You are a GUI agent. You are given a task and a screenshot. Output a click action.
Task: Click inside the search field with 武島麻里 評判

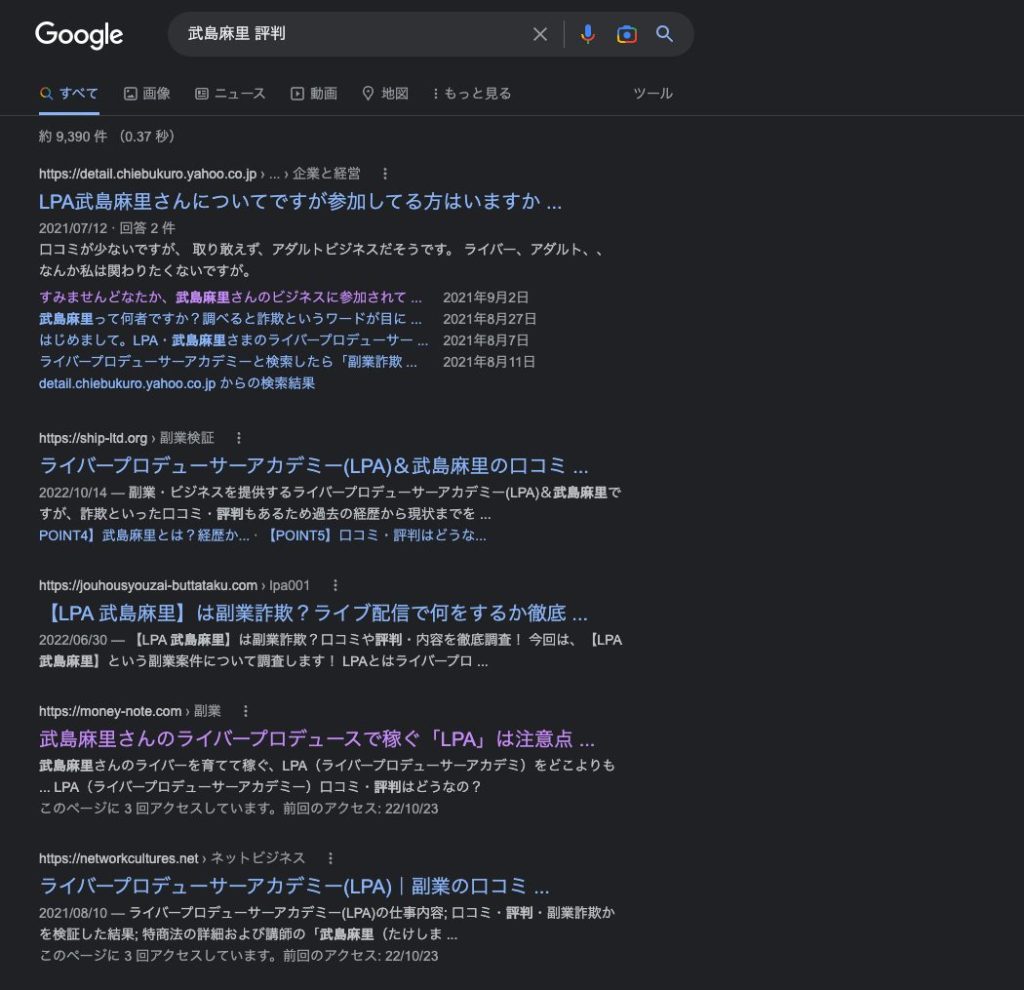tap(350, 35)
